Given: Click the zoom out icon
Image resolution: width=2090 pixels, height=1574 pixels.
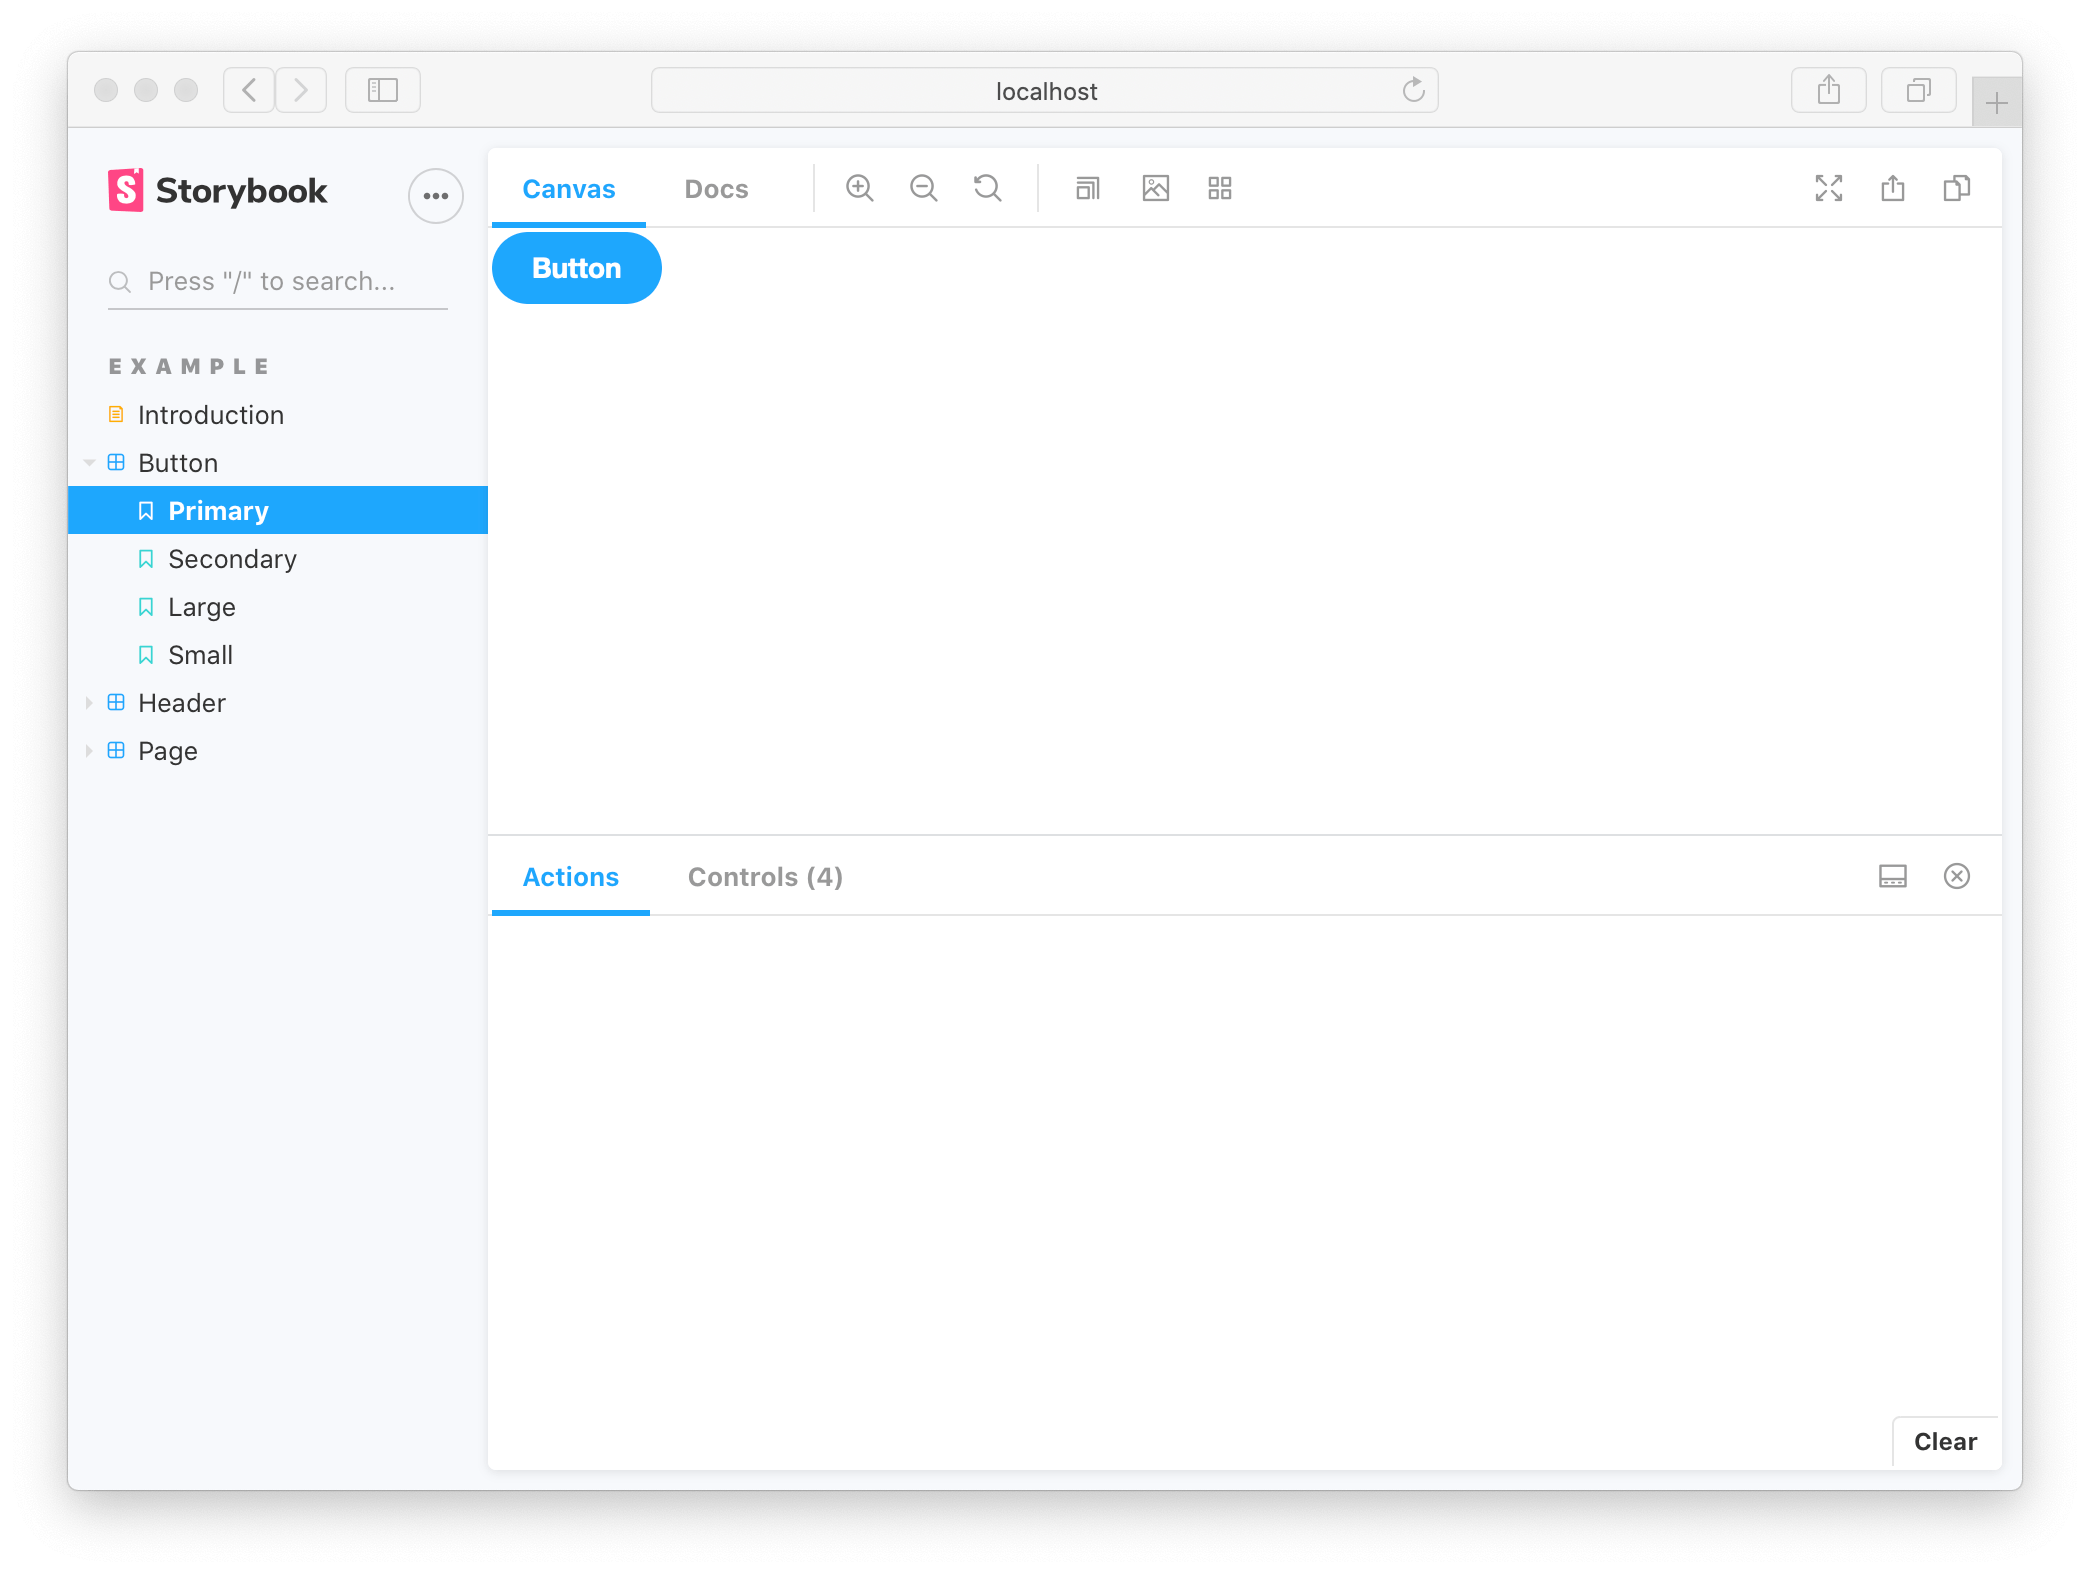Looking at the screenshot, I should (923, 187).
